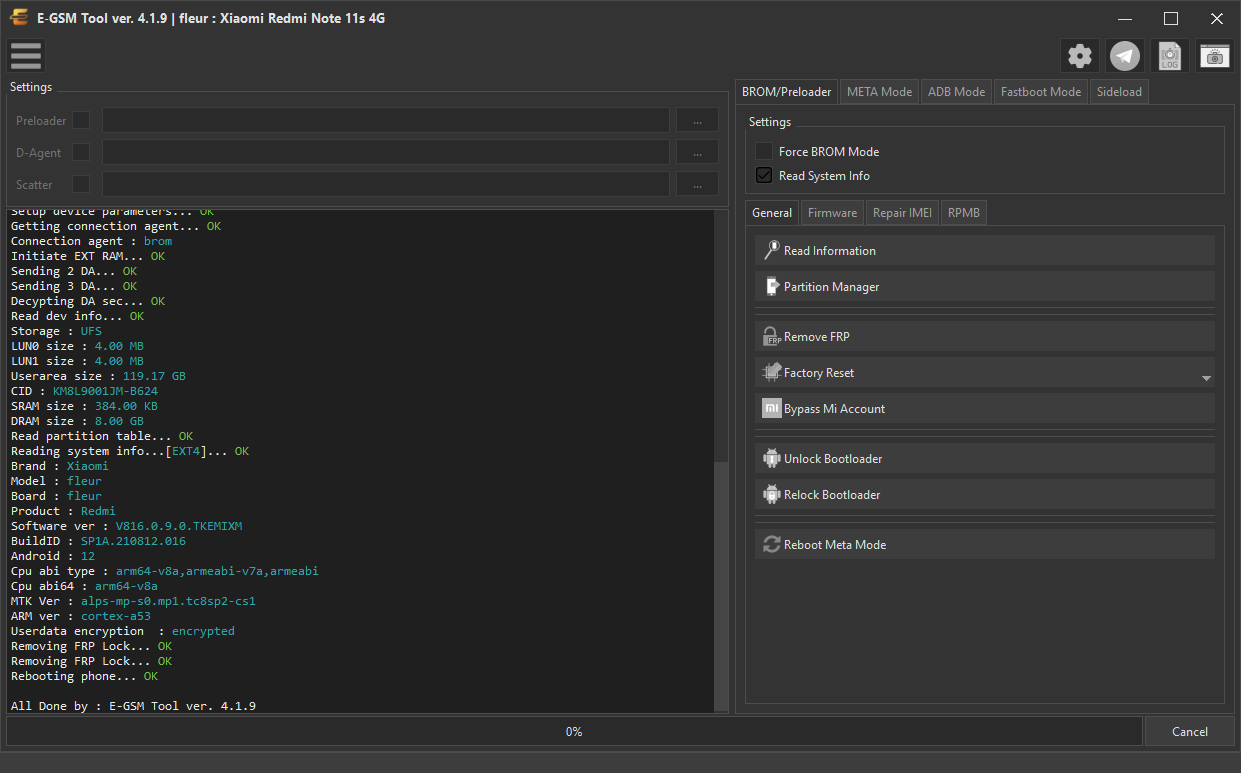
Task: Click the screenshot camera icon
Action: point(1215,56)
